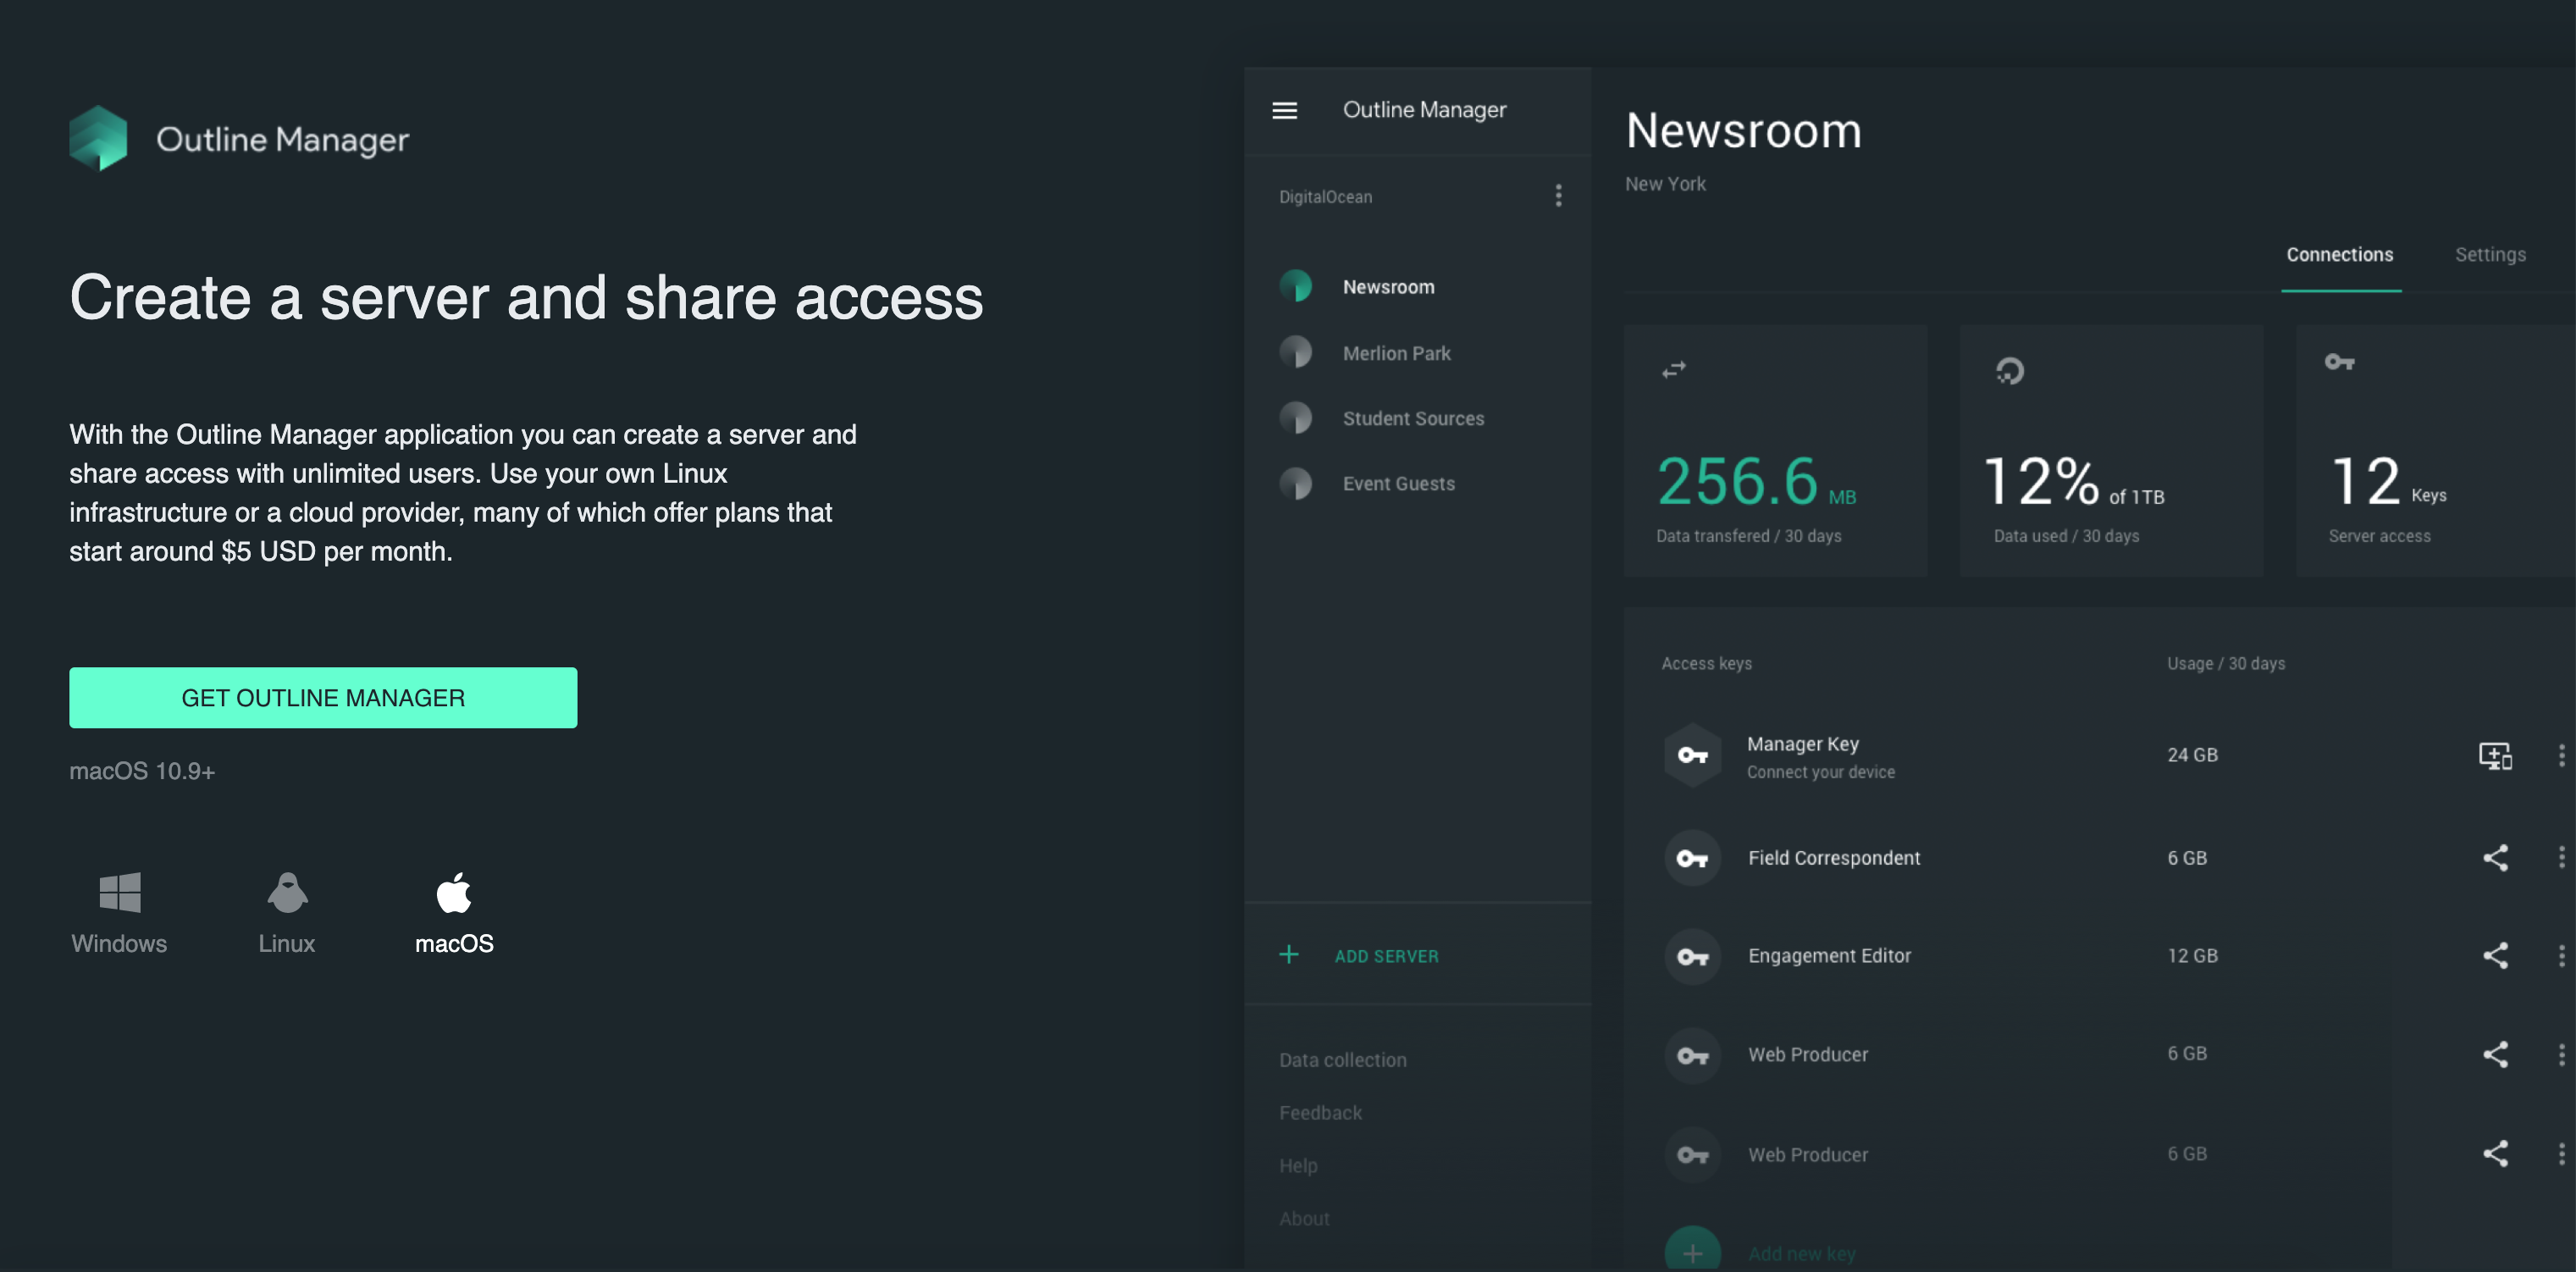Open Field Correspondent three-dot options menu

tap(2561, 857)
